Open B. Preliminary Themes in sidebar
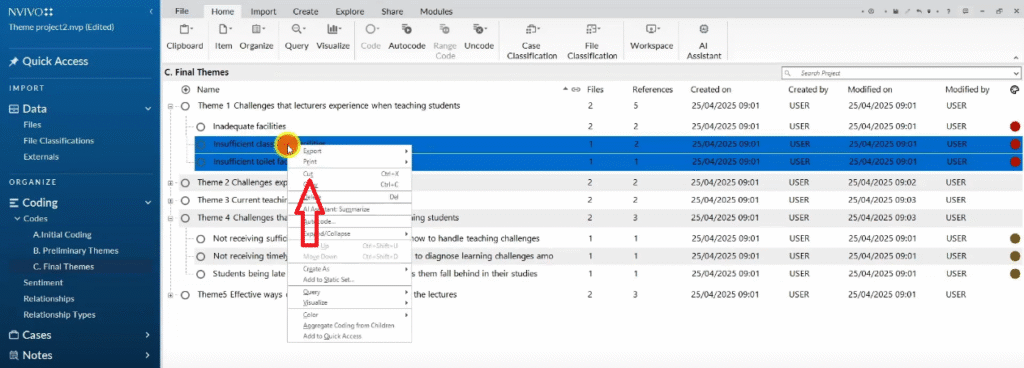Image resolution: width=1024 pixels, height=368 pixels. (76, 251)
